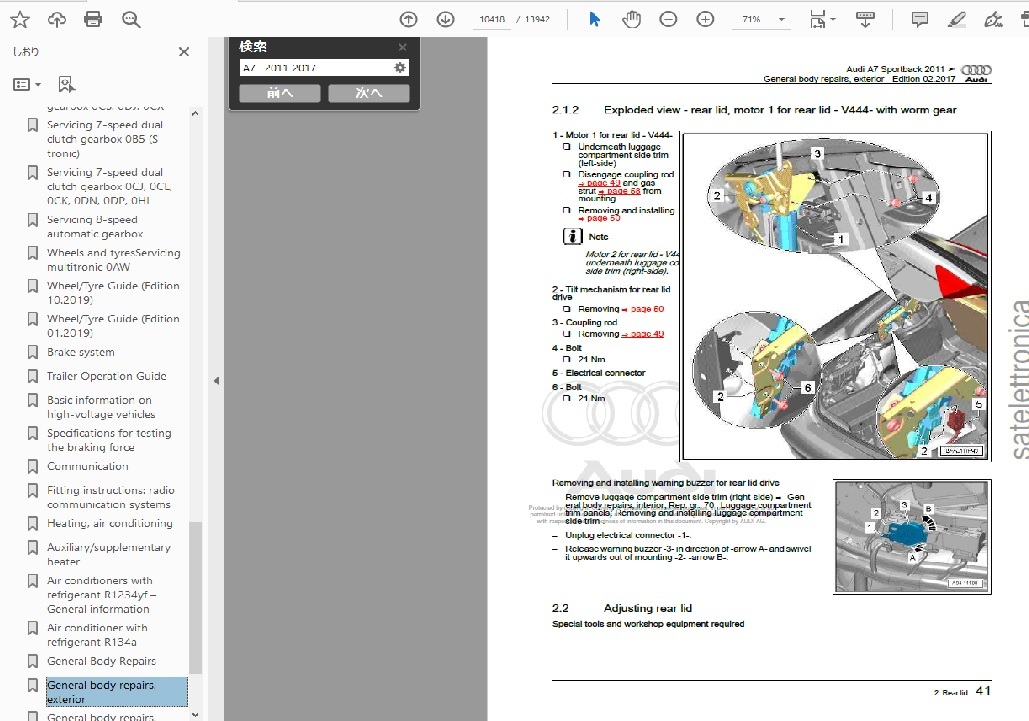The image size is (1029, 721).
Task: Zoom in with plus button
Action: click(705, 20)
